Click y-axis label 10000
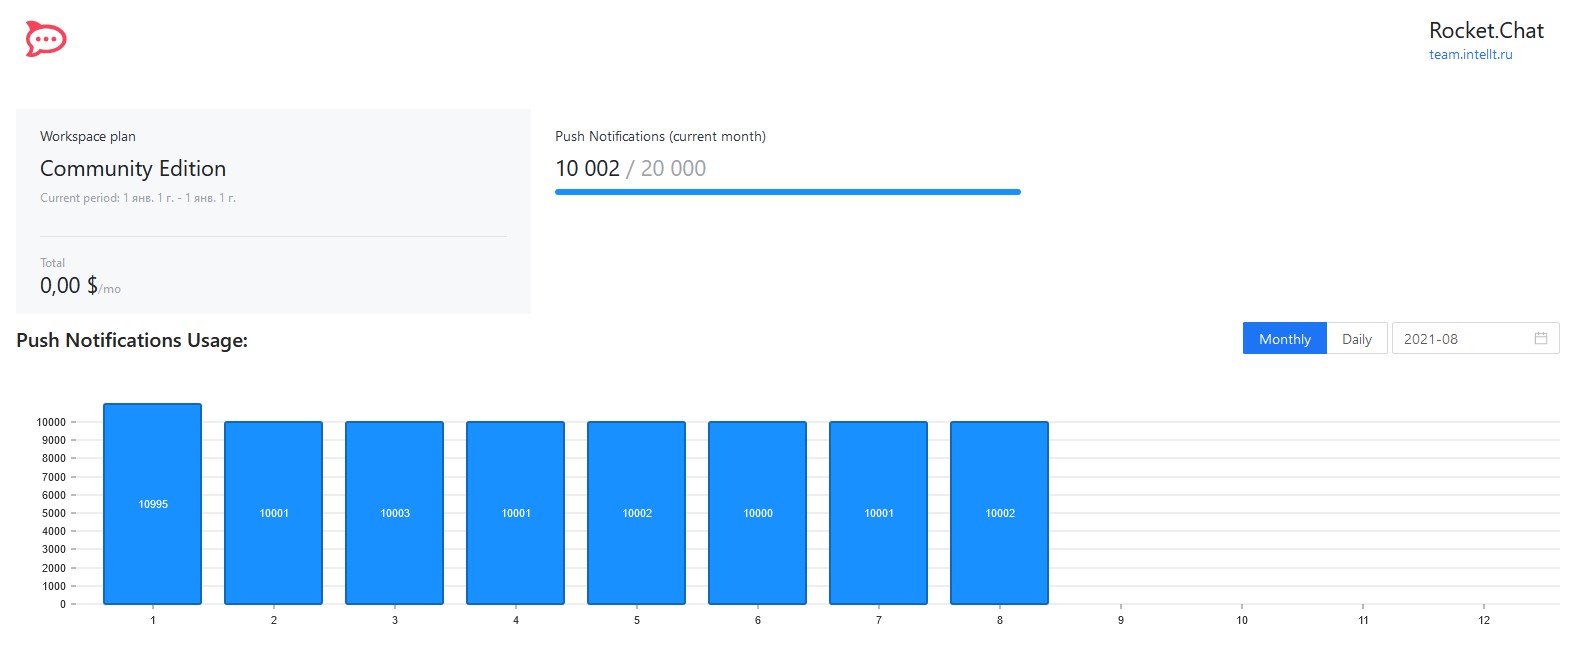1578x662 pixels. click(x=51, y=422)
